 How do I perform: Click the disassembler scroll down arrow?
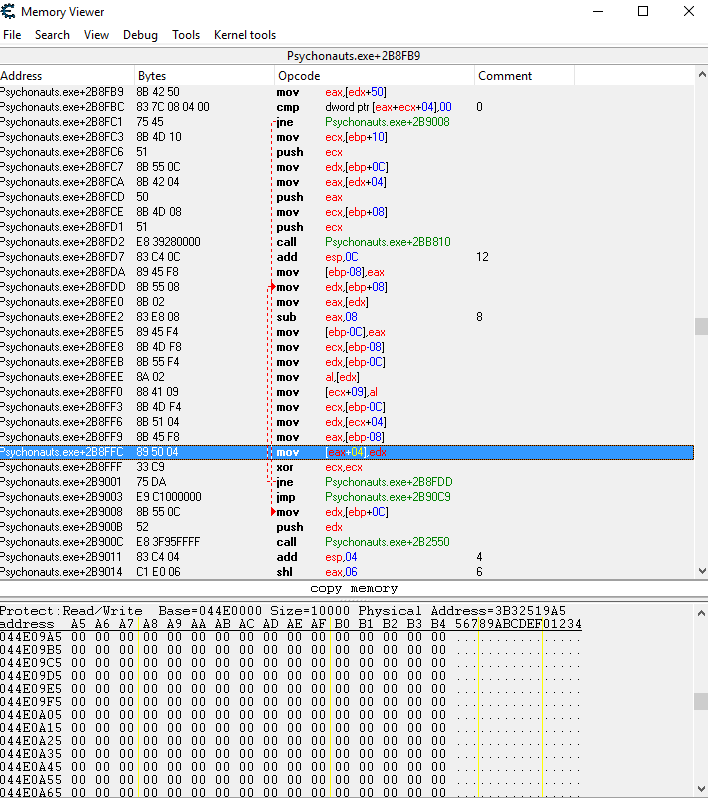click(701, 571)
